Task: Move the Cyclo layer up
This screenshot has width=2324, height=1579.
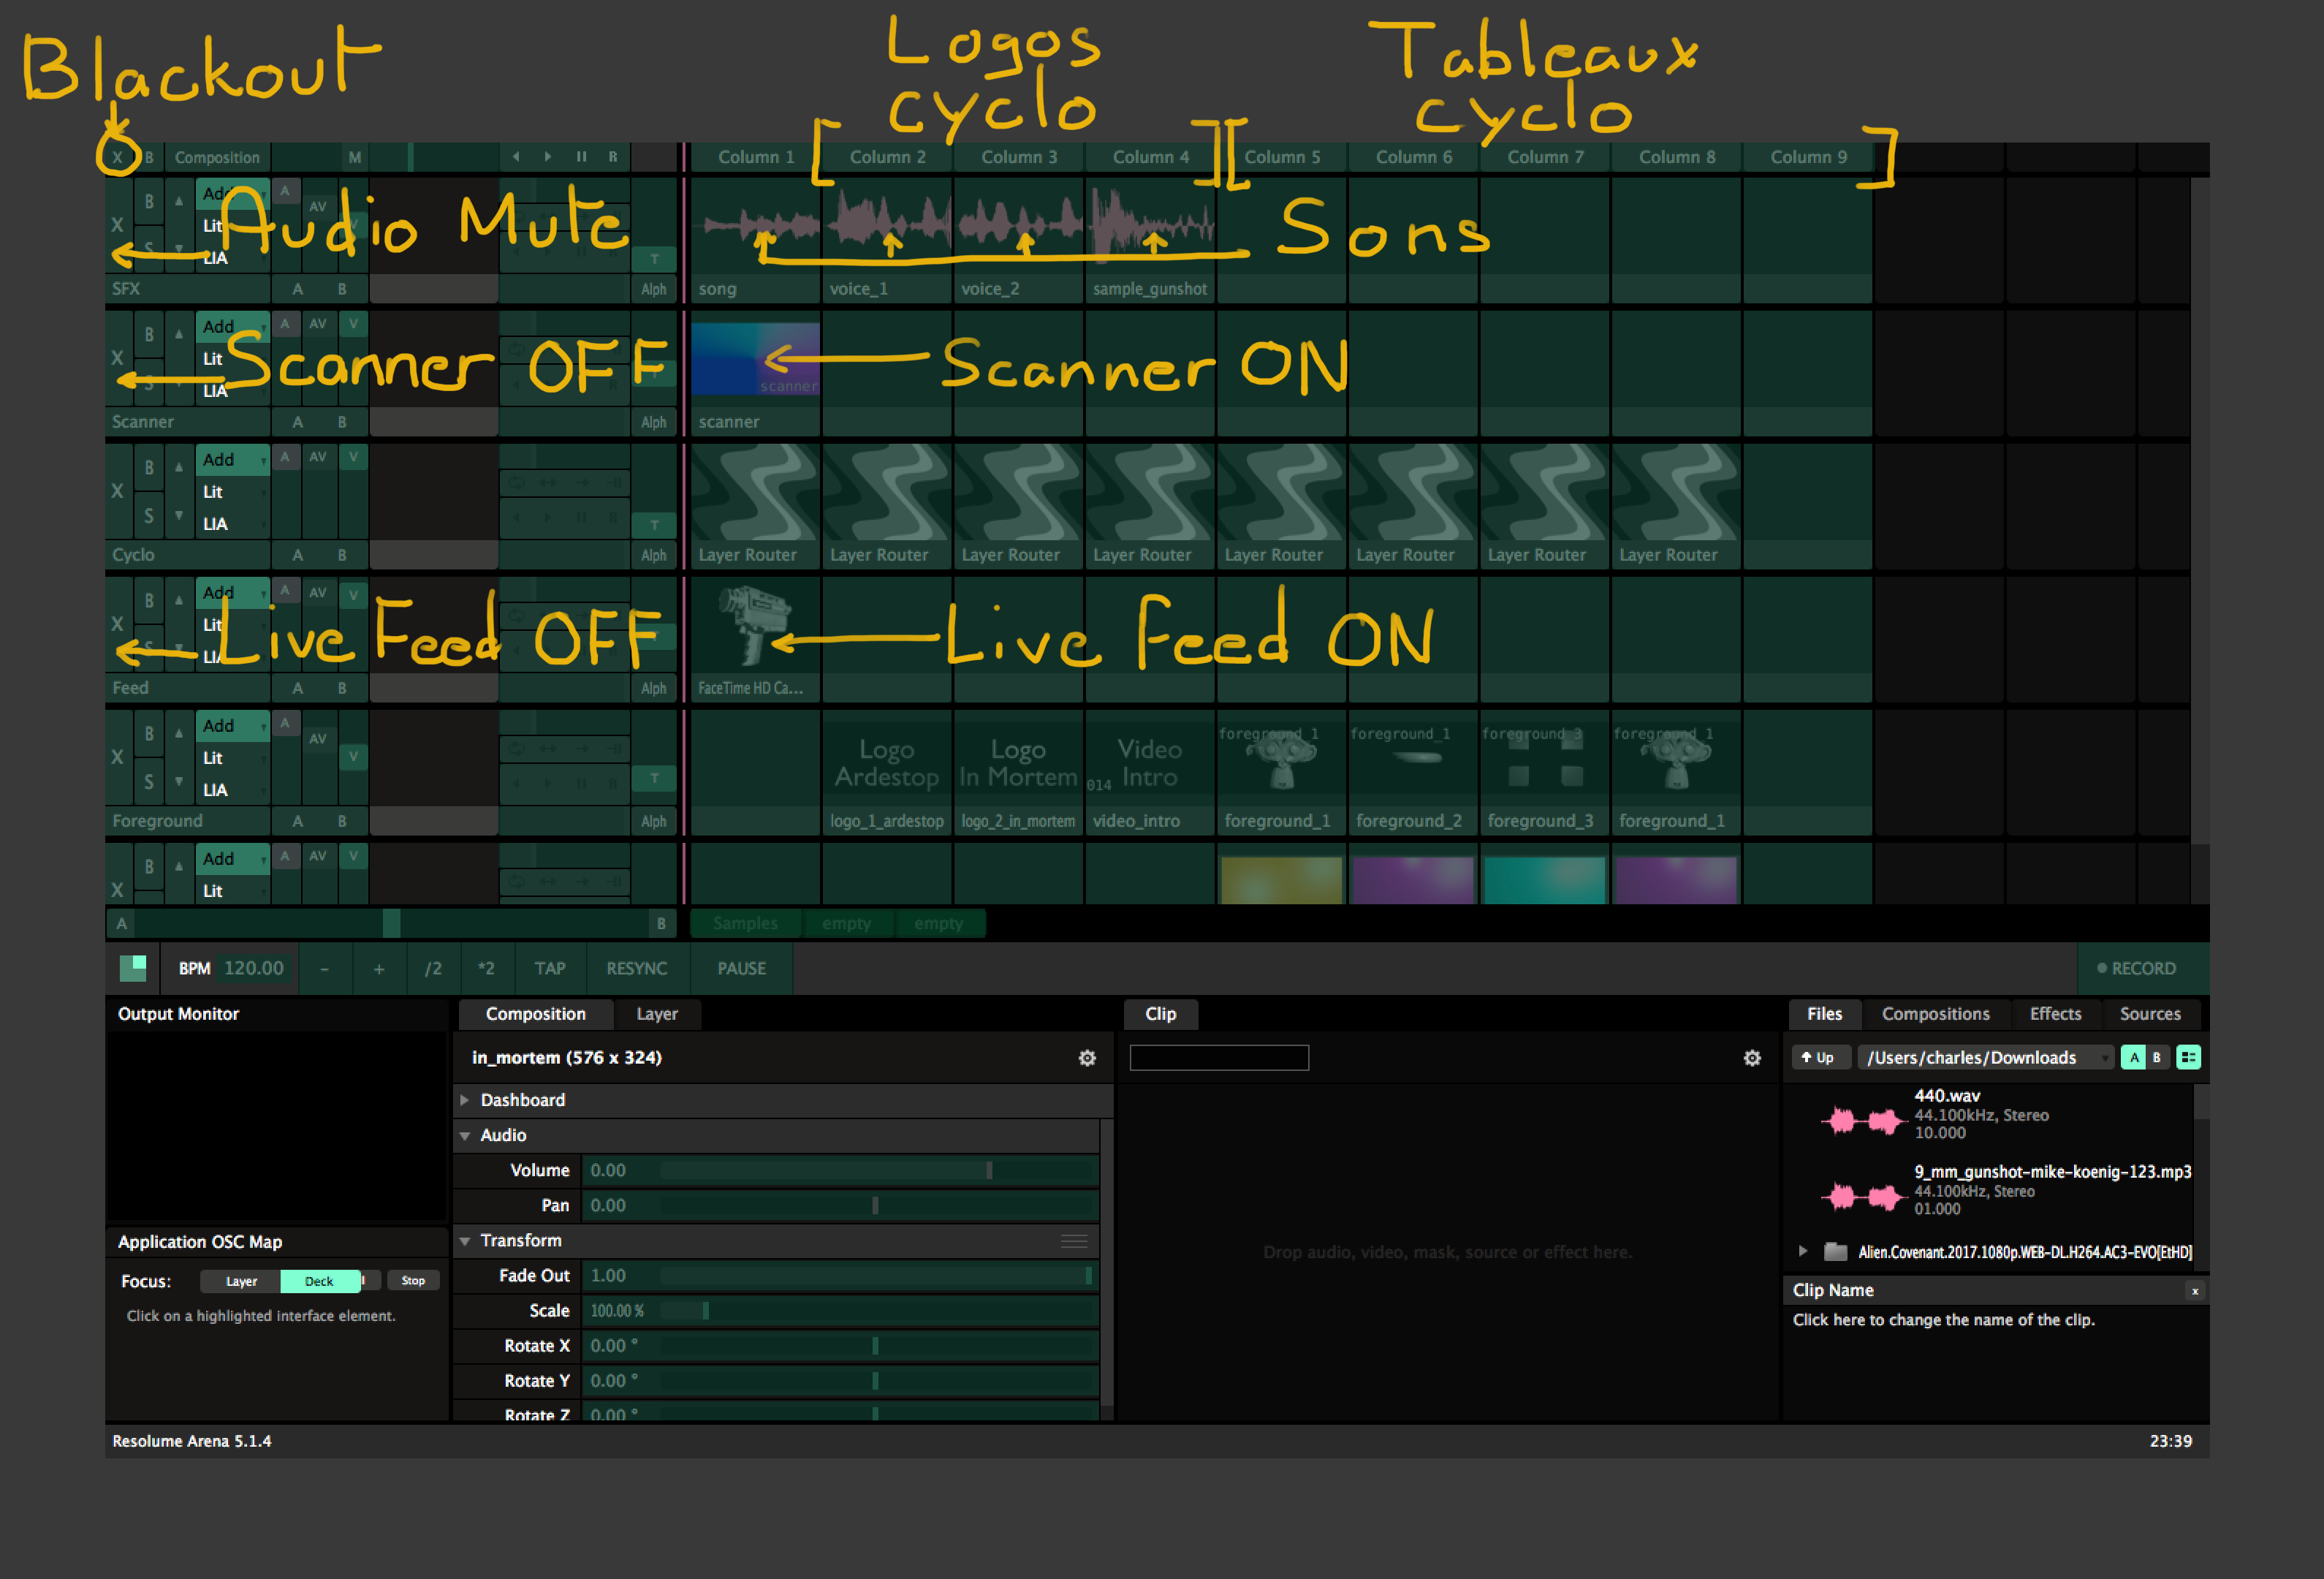Action: tap(179, 467)
